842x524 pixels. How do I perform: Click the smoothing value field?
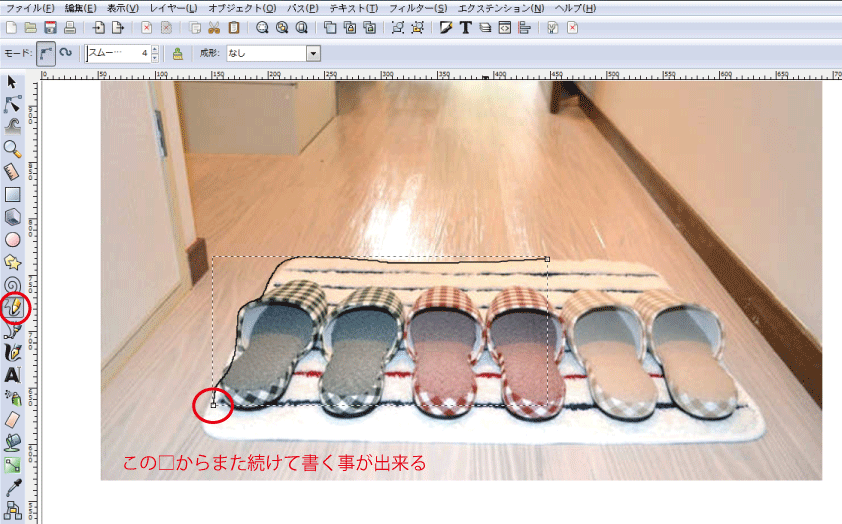coord(117,53)
